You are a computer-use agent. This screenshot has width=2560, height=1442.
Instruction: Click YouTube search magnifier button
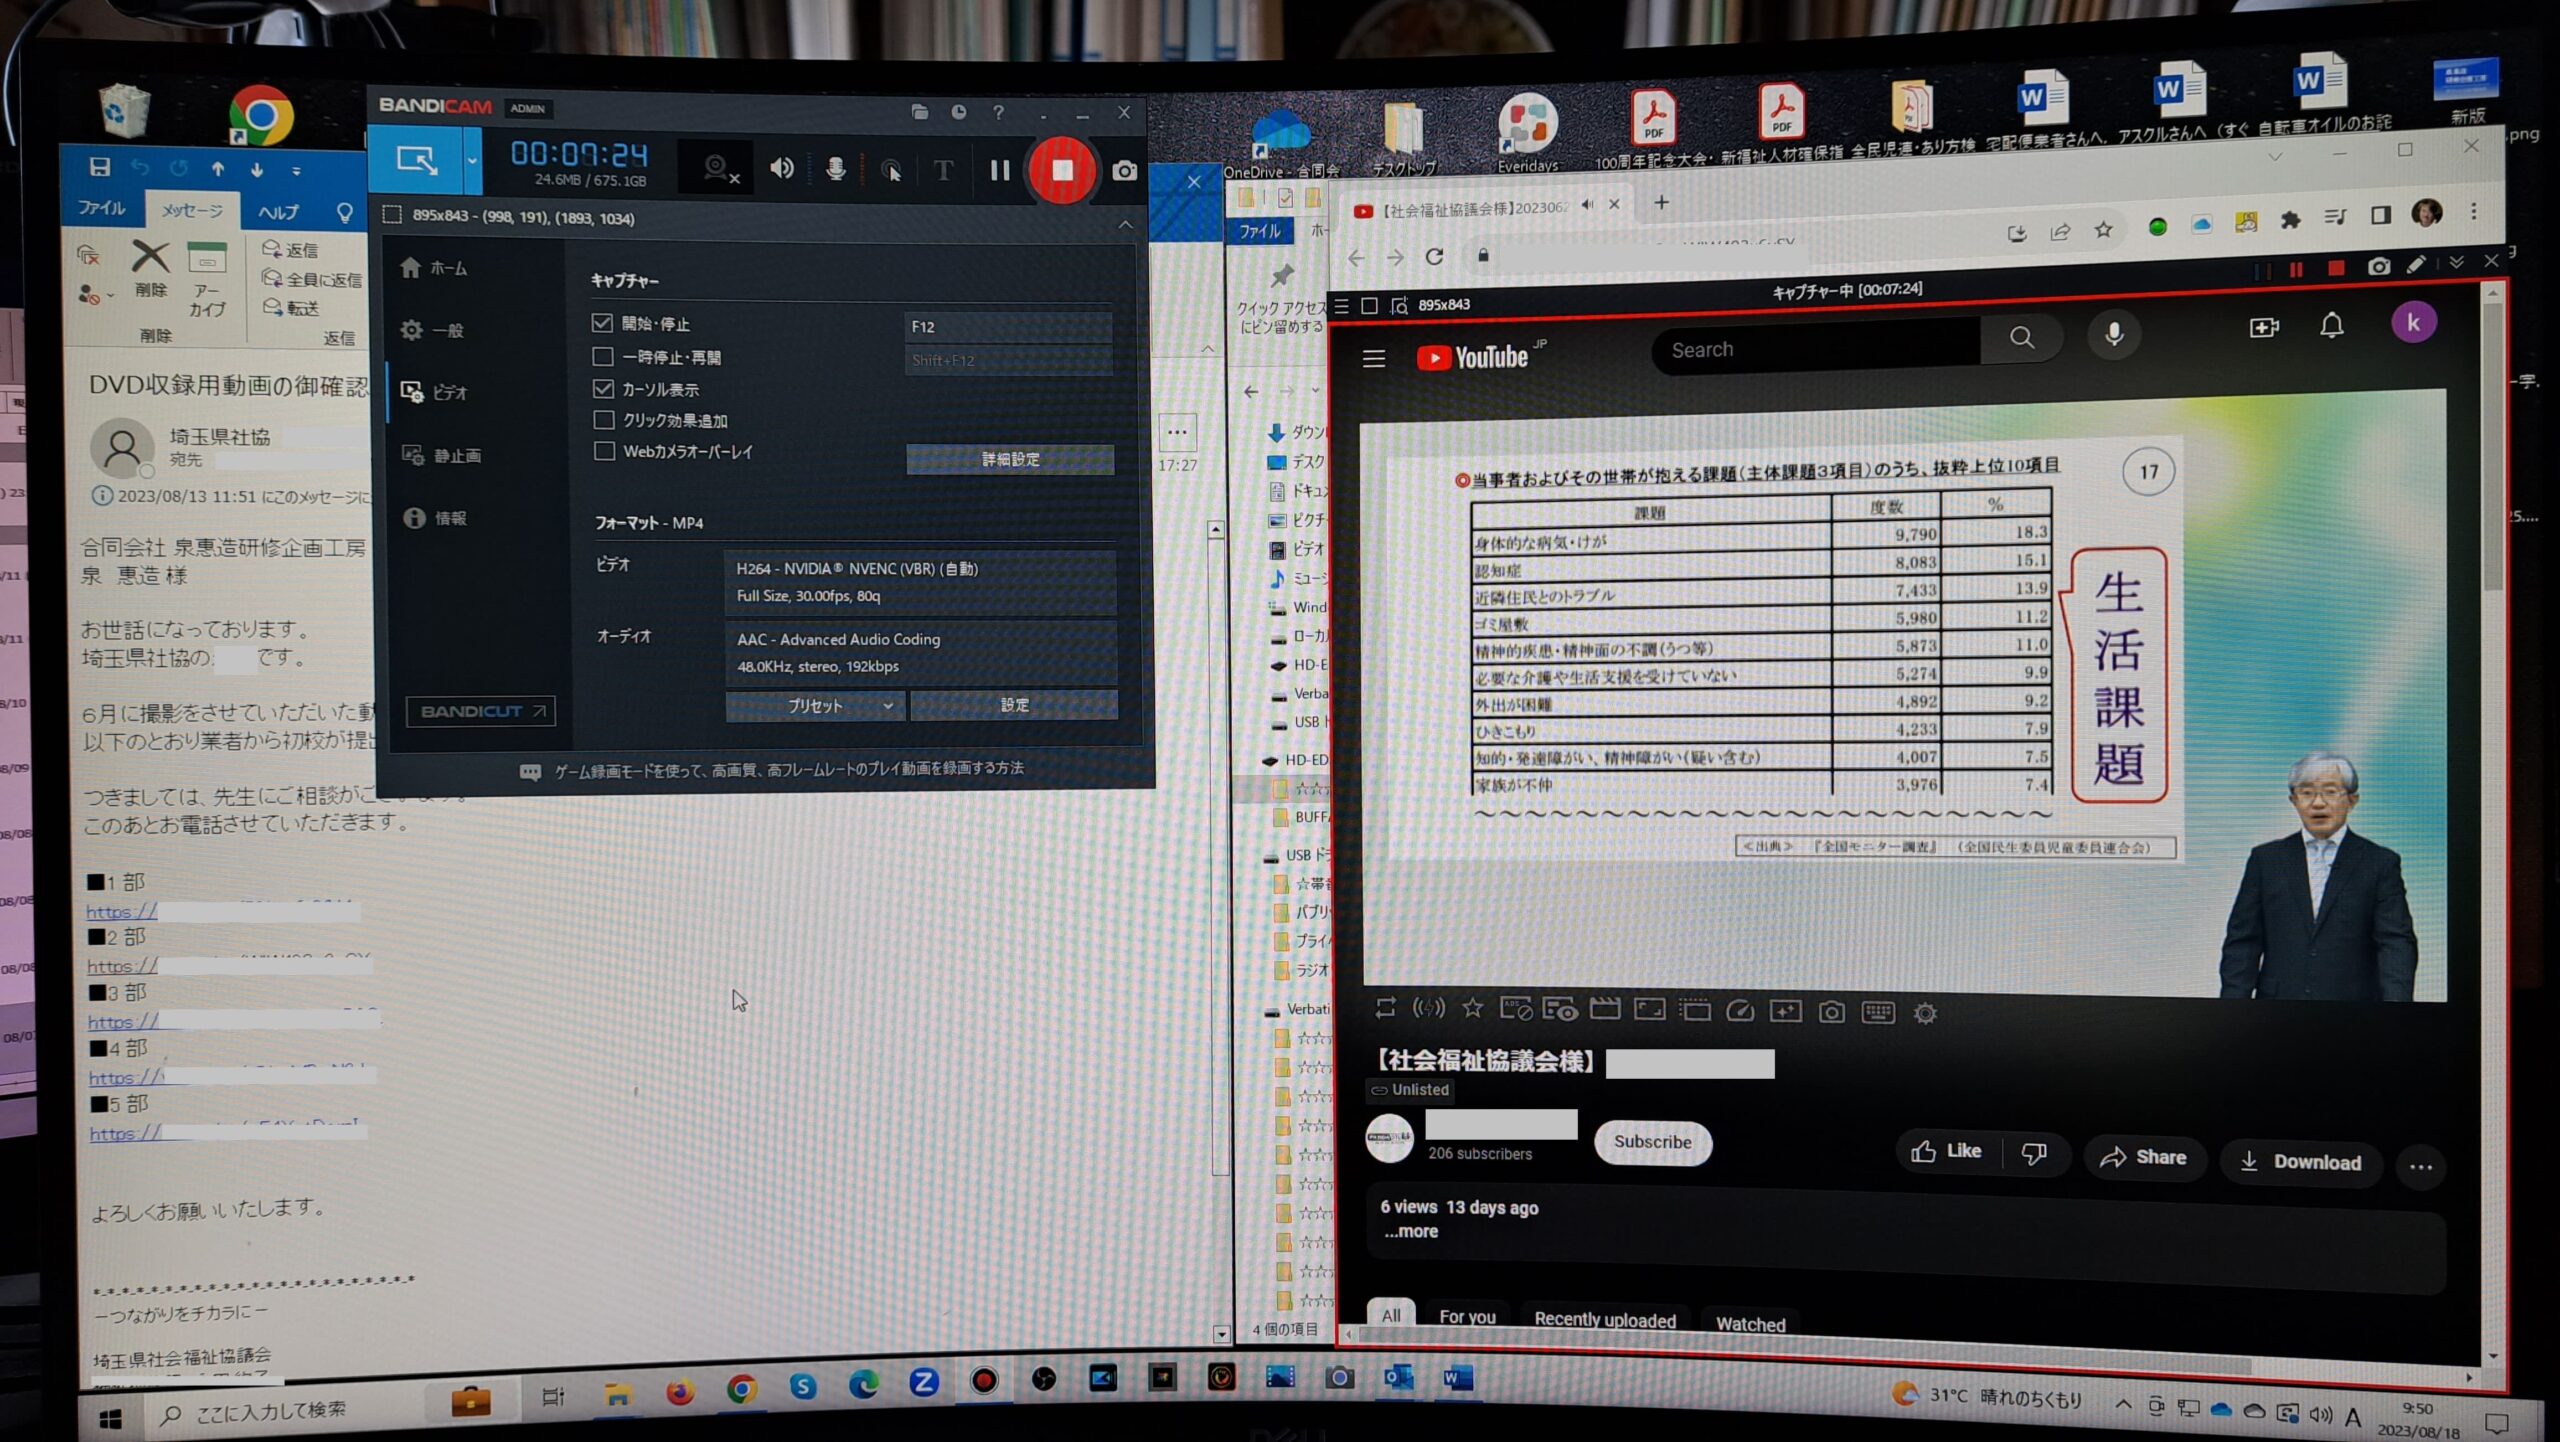click(x=2021, y=338)
